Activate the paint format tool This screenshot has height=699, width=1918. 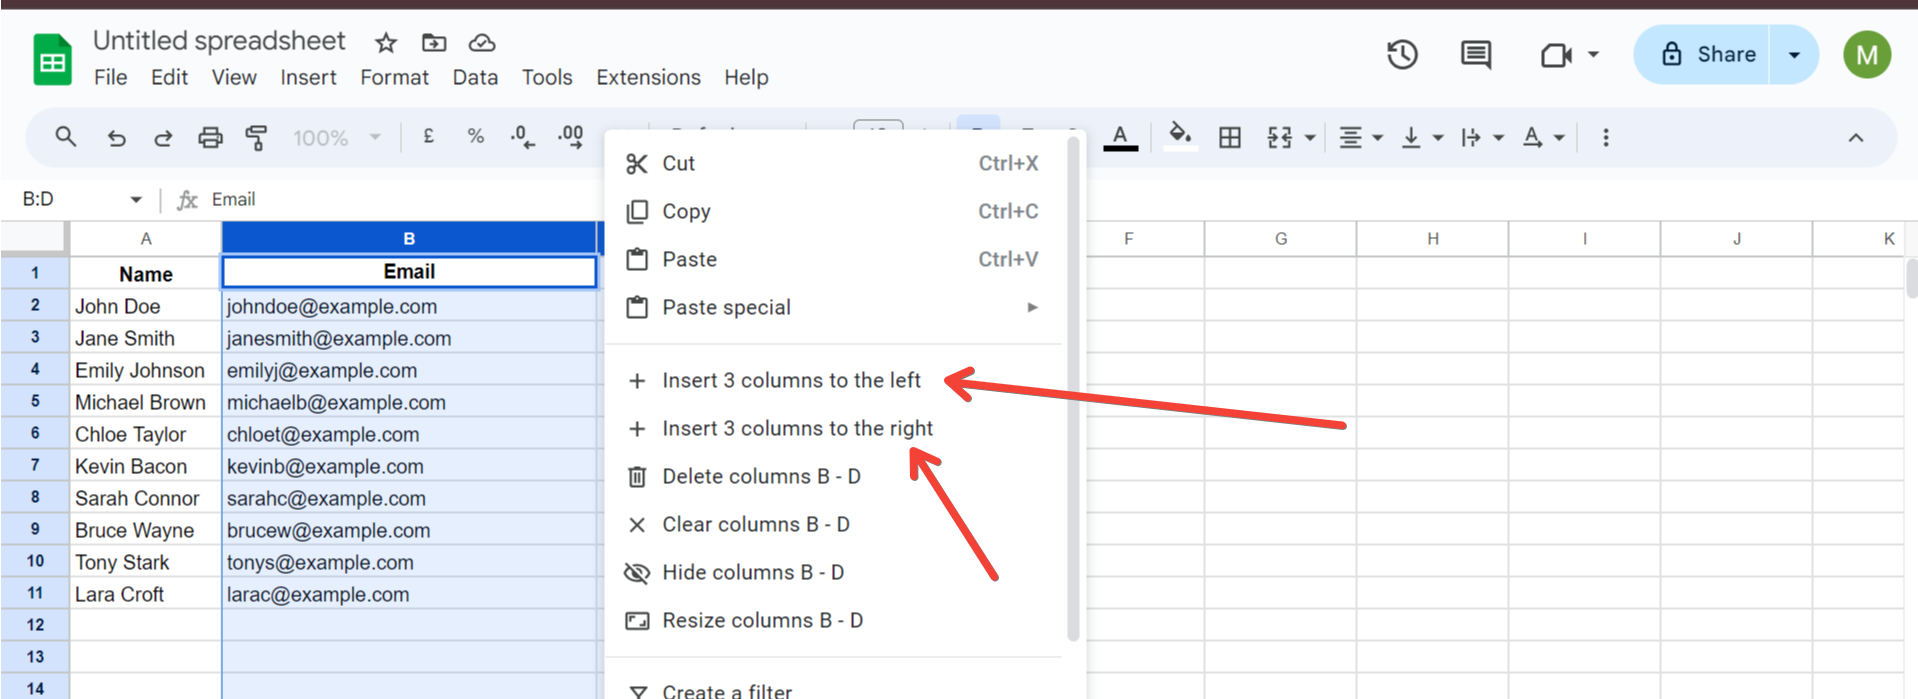tap(256, 138)
